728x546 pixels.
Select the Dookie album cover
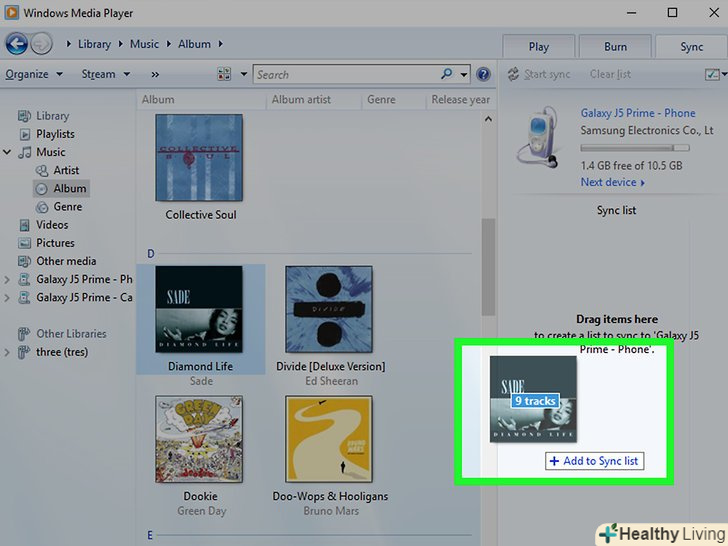click(x=199, y=439)
